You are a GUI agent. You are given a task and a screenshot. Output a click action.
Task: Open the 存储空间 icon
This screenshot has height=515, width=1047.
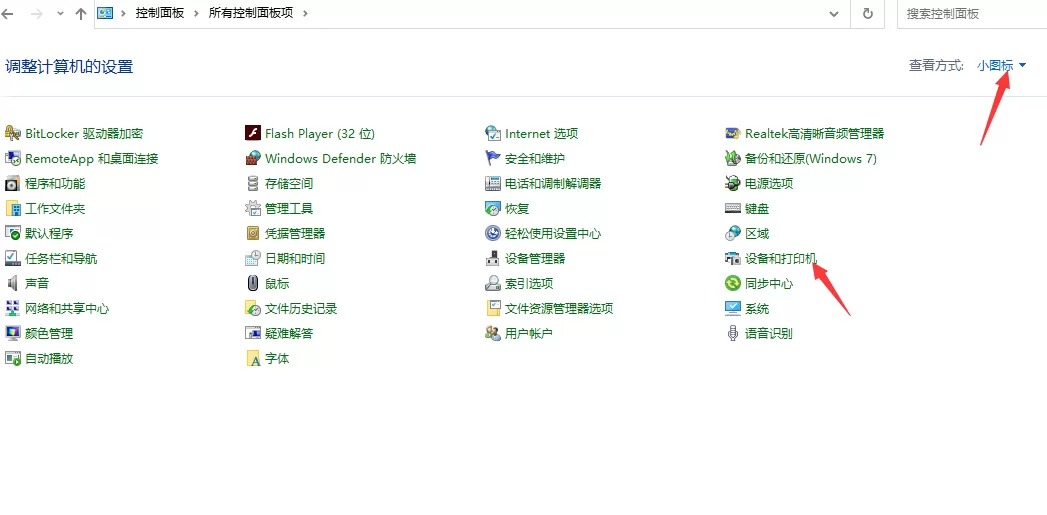[252, 183]
